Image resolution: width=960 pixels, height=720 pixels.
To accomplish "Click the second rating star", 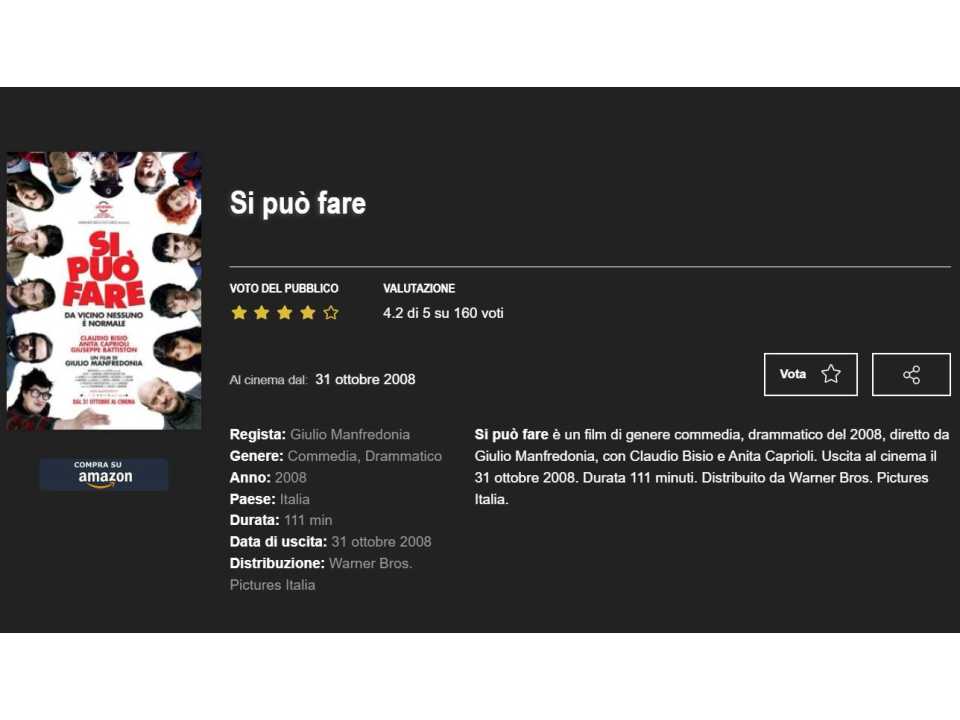I will point(261,313).
